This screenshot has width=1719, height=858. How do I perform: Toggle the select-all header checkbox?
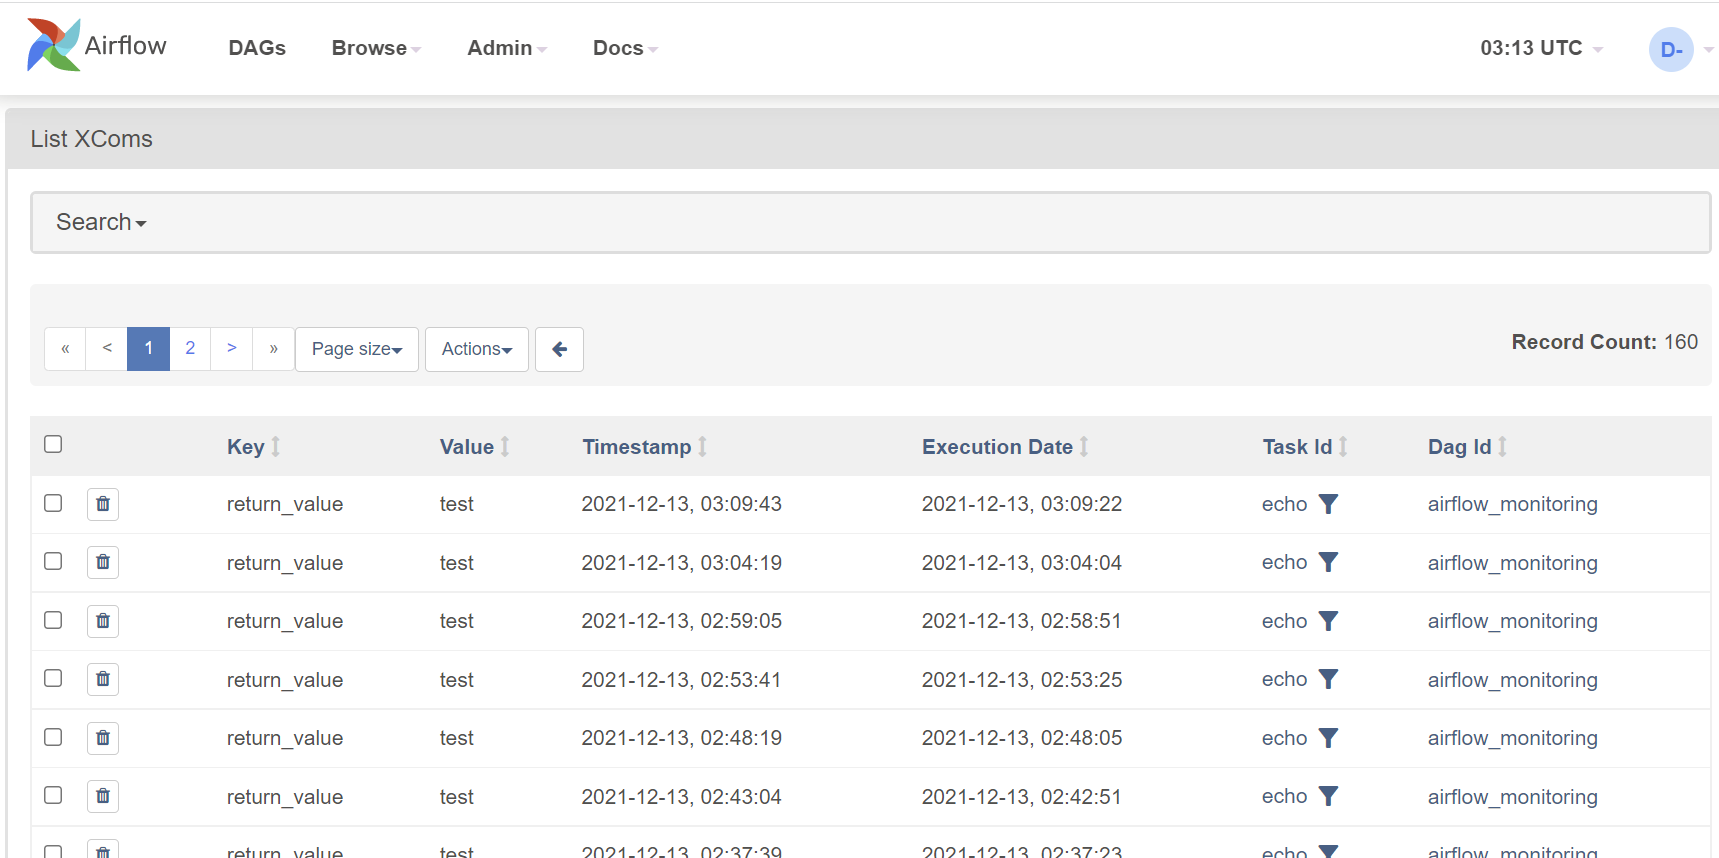tap(53, 444)
